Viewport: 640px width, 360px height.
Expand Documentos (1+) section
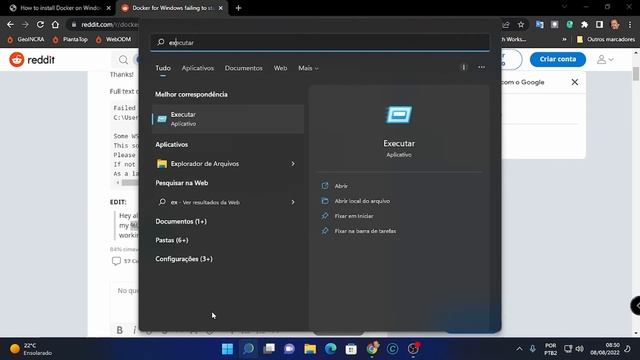[x=181, y=221]
